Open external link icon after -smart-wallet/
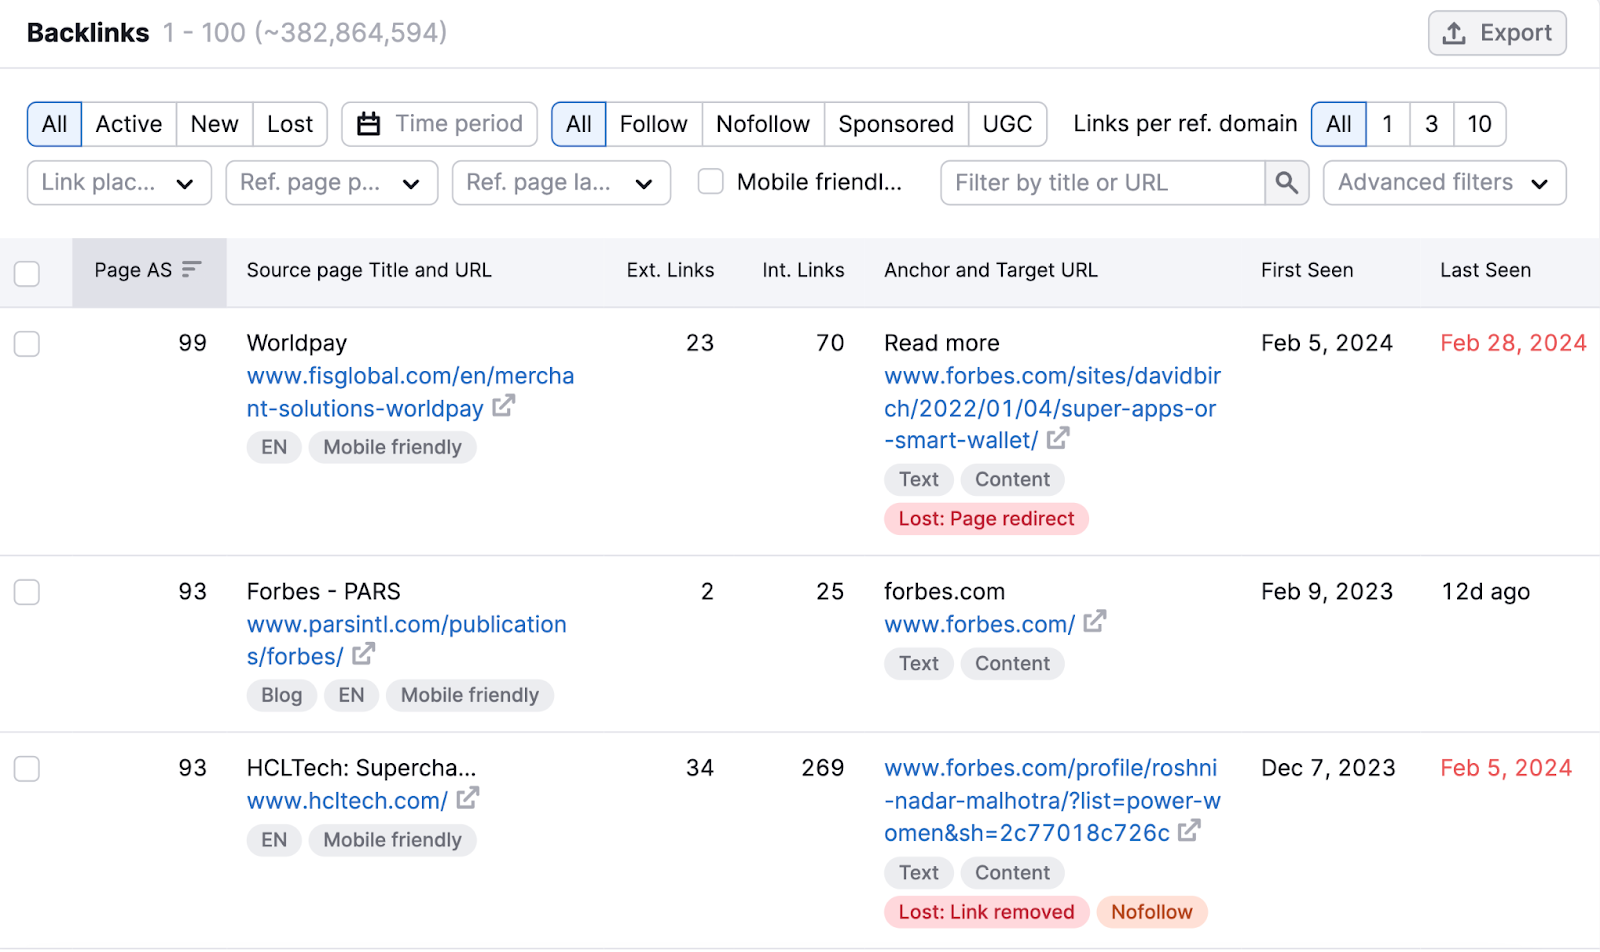The image size is (1600, 952). 1058,438
